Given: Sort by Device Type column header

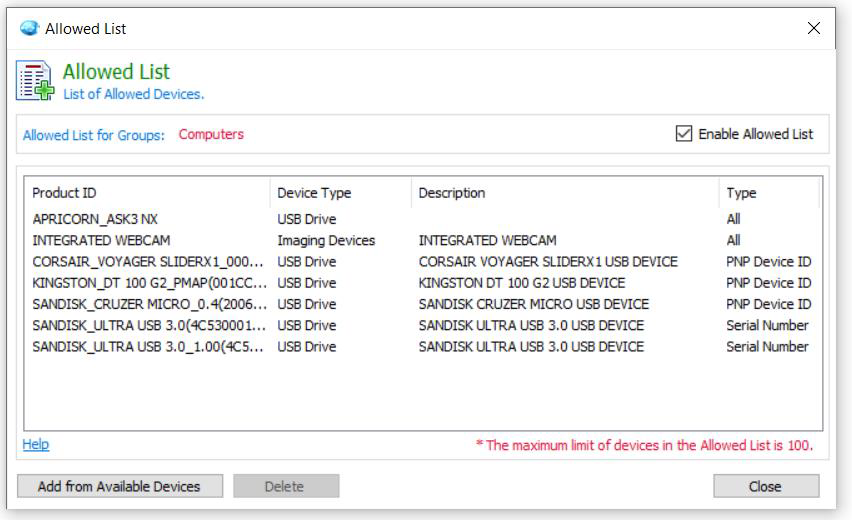Looking at the screenshot, I should [x=341, y=193].
